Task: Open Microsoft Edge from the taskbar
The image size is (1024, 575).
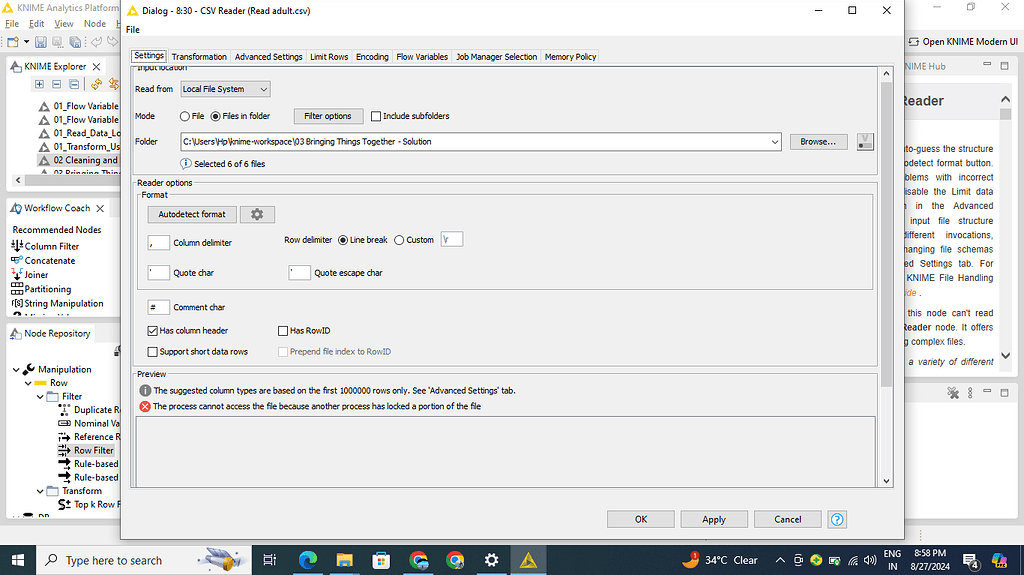Action: click(305, 560)
